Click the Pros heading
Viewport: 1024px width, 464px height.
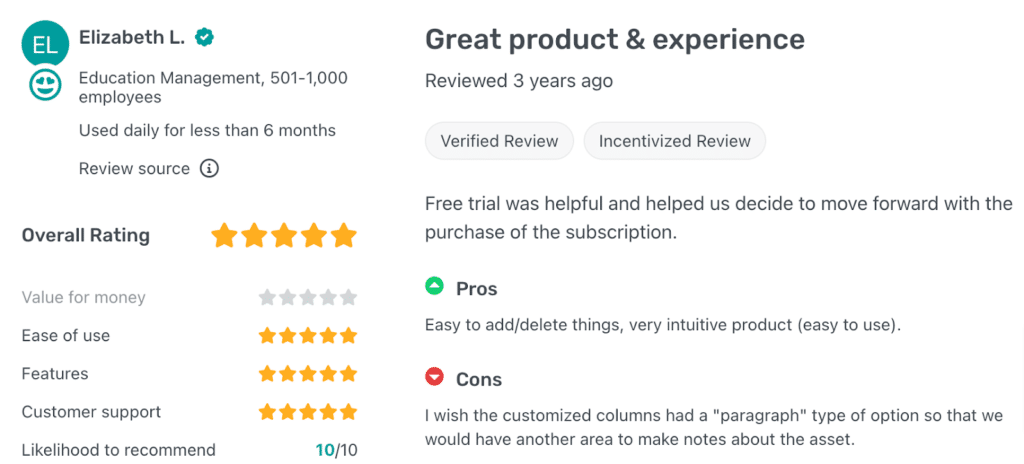point(477,289)
